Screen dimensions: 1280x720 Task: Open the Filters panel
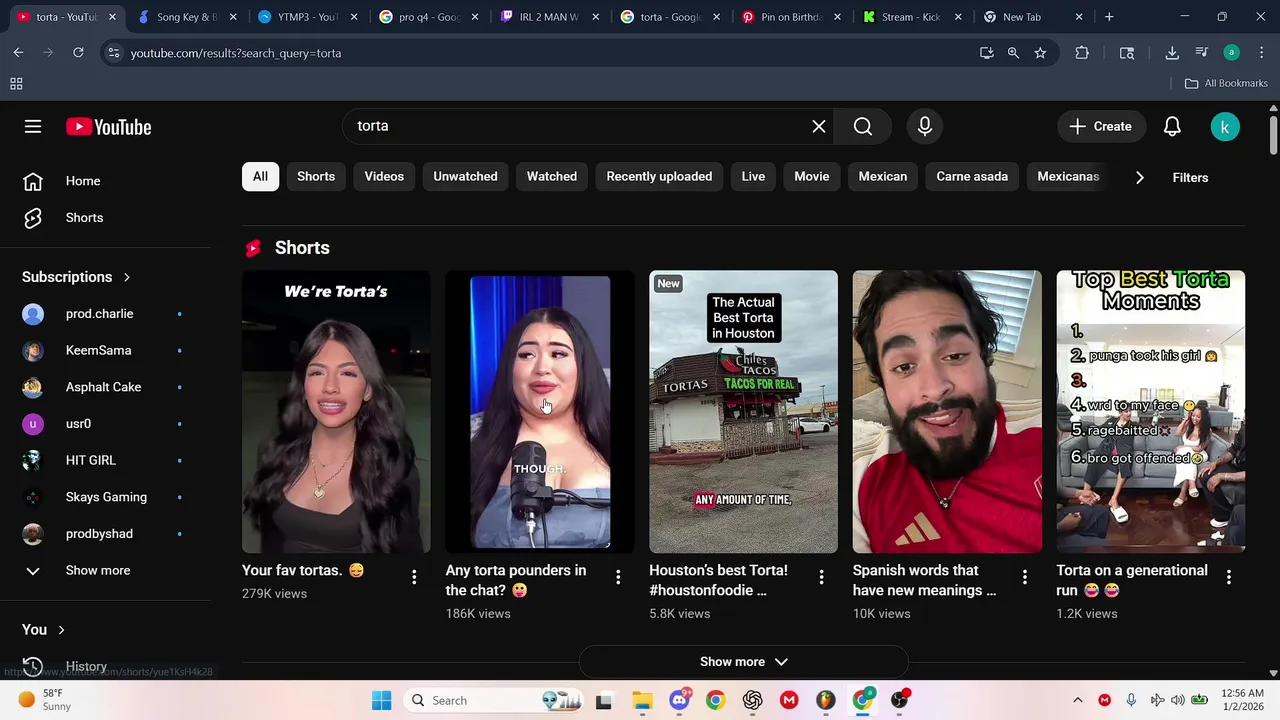1190,177
